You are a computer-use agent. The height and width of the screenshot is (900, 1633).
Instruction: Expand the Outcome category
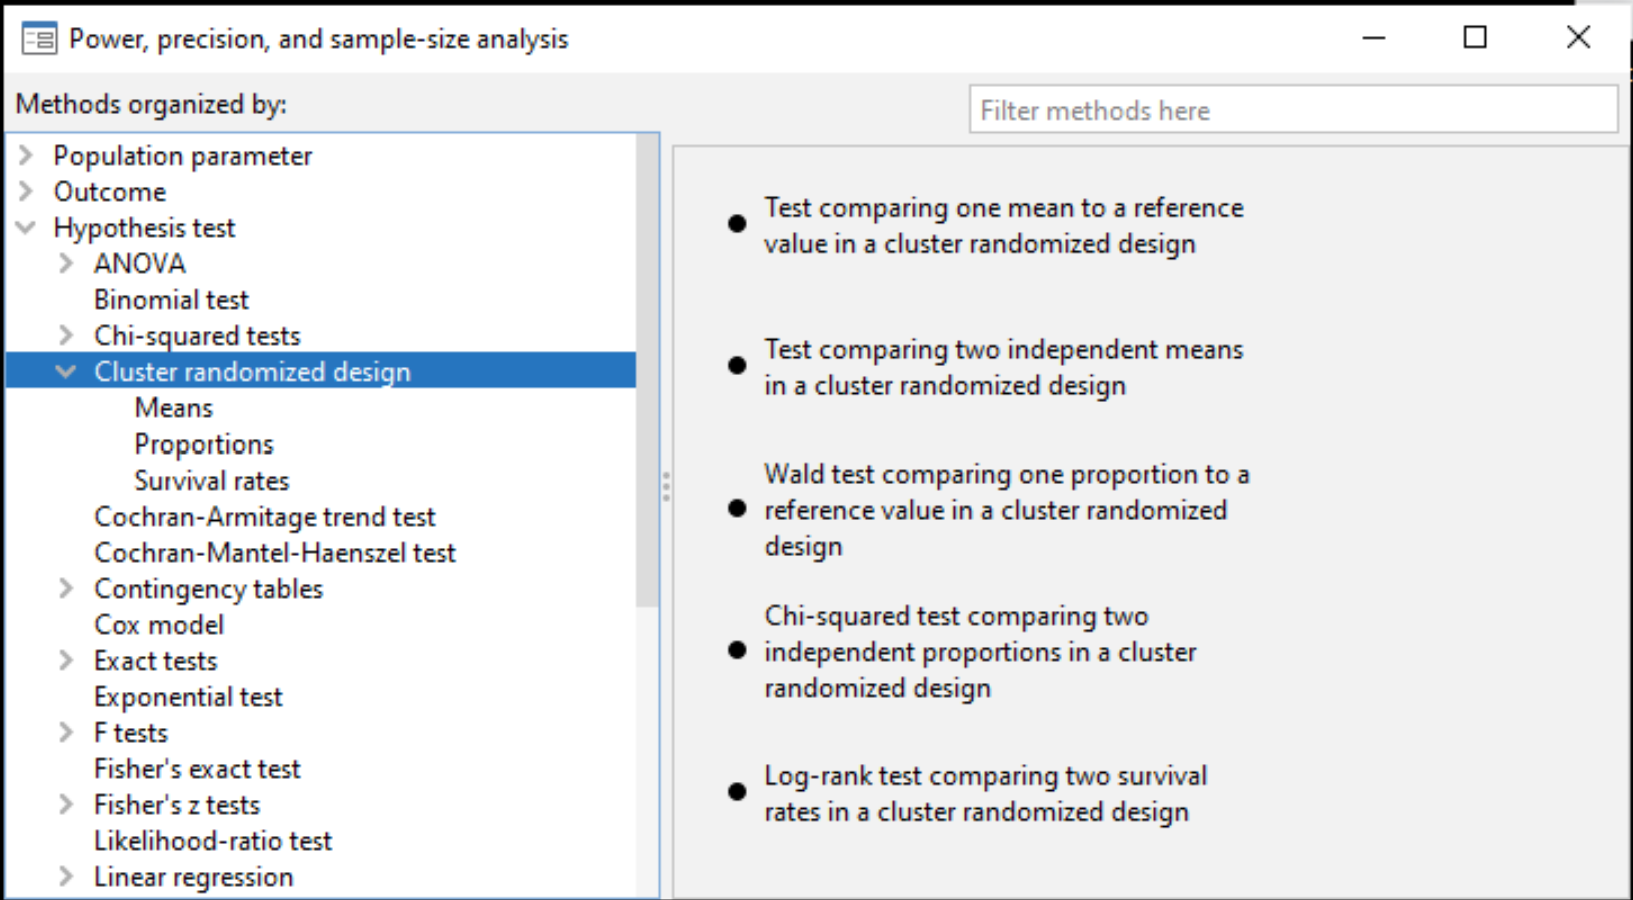24,191
